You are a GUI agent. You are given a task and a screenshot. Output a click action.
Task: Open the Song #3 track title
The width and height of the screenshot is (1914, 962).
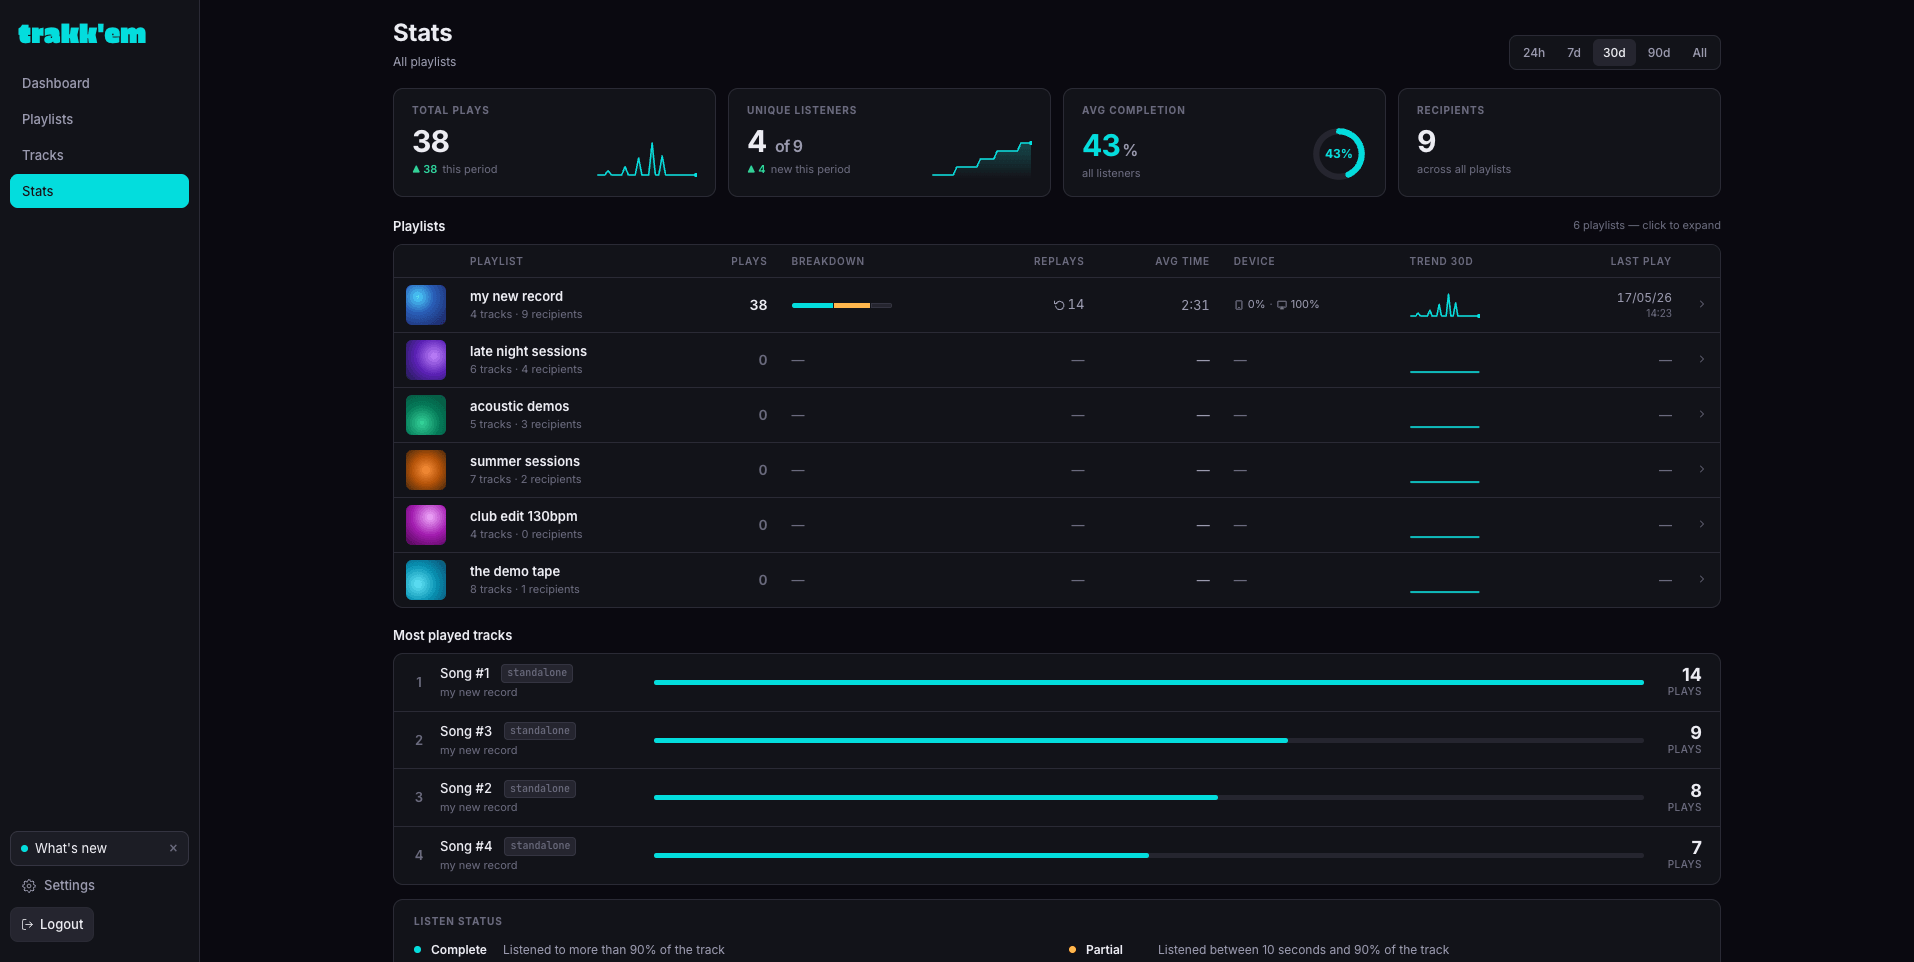pos(466,731)
